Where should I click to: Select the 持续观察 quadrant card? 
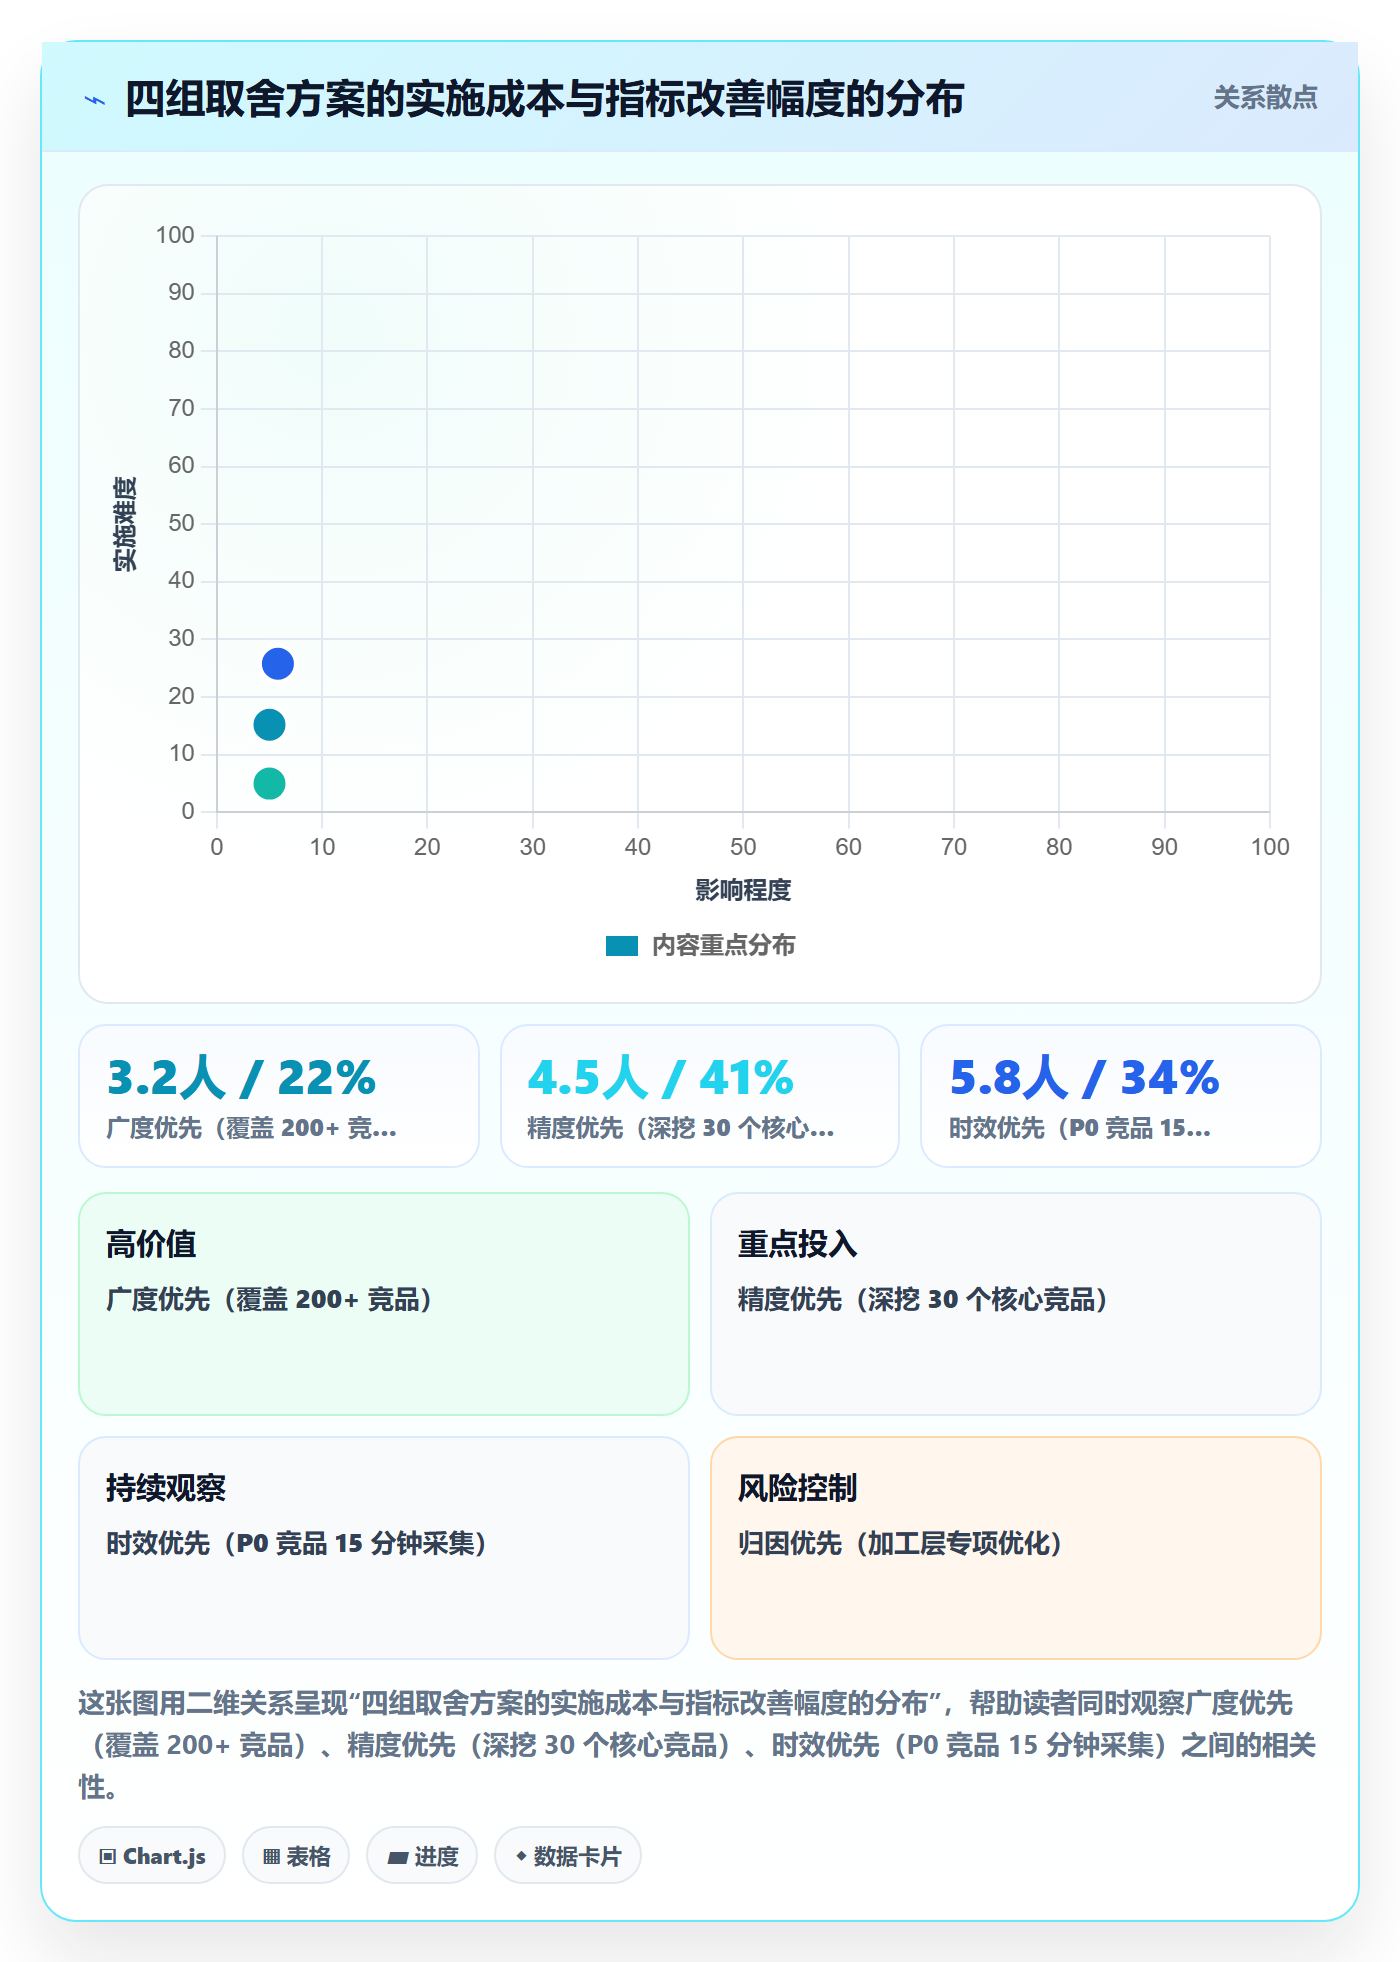384,1548
